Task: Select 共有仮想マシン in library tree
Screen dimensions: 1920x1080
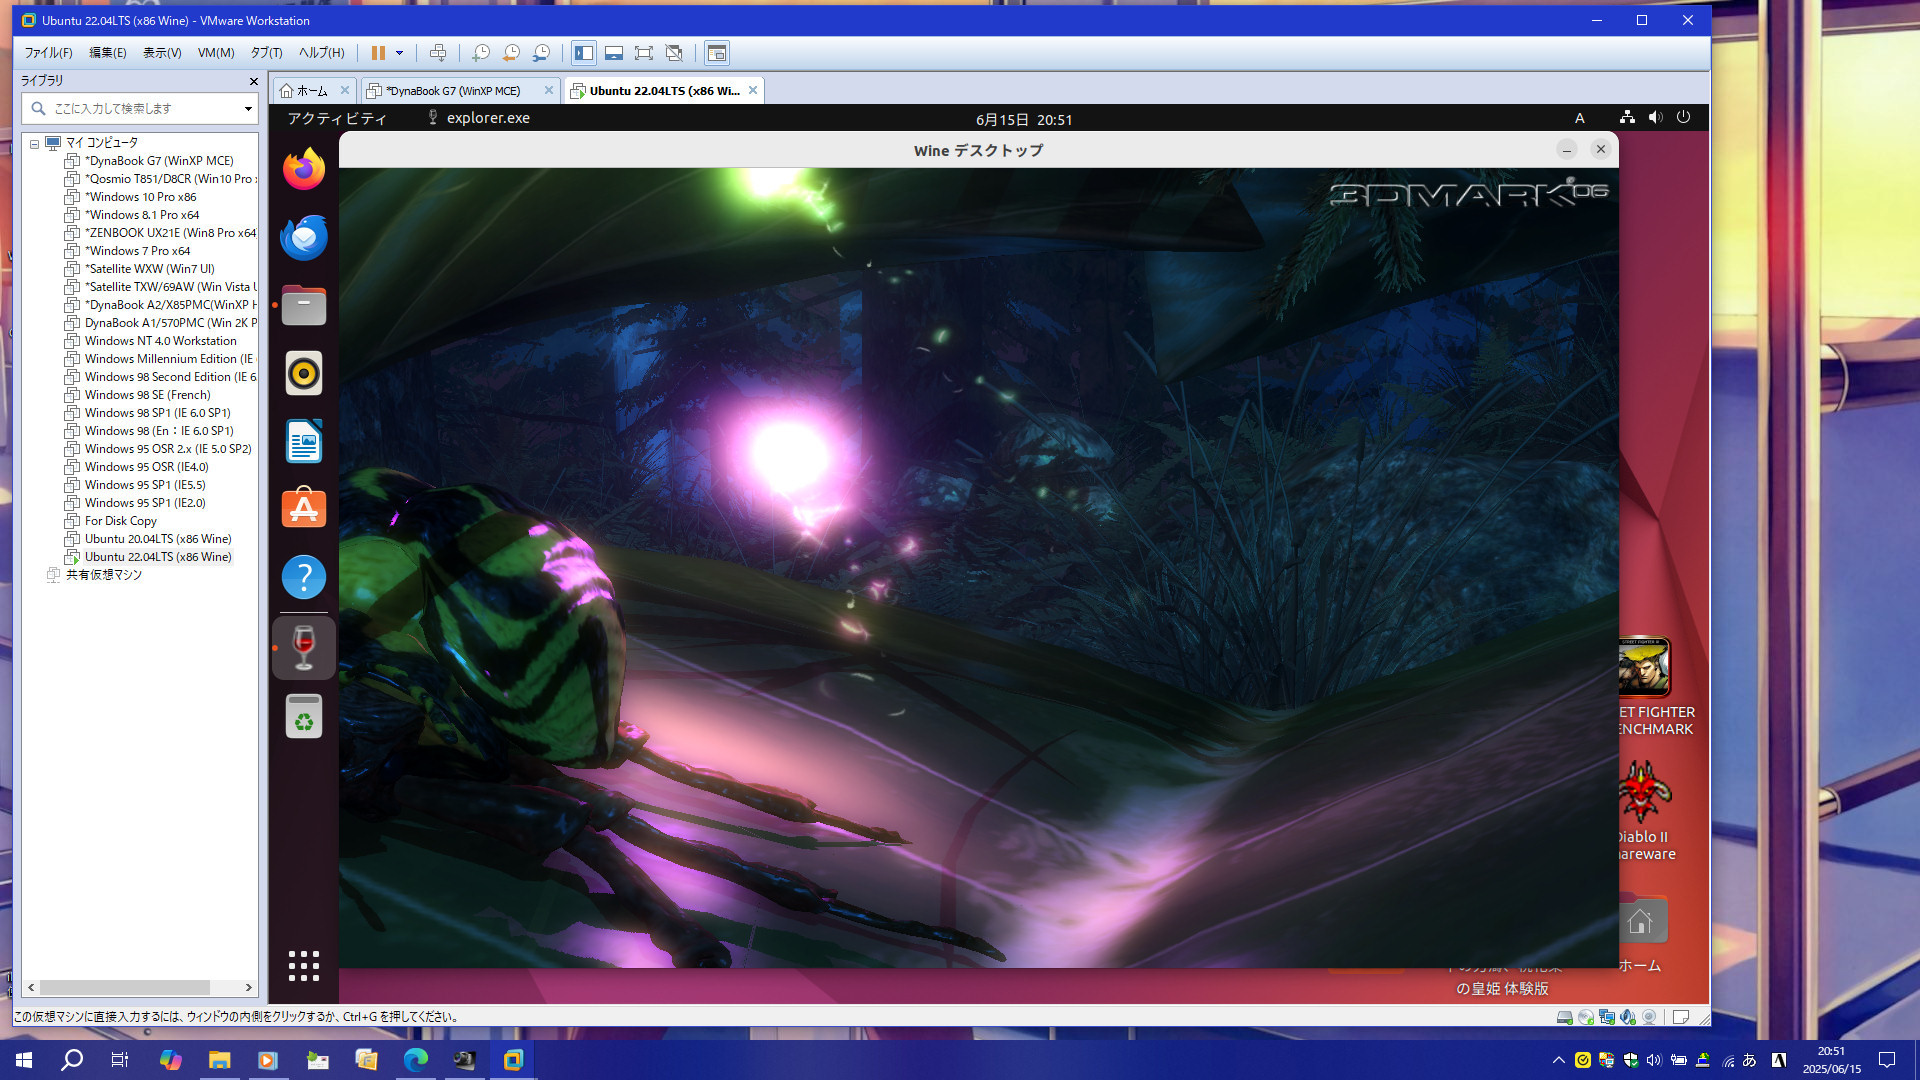Action: [103, 575]
